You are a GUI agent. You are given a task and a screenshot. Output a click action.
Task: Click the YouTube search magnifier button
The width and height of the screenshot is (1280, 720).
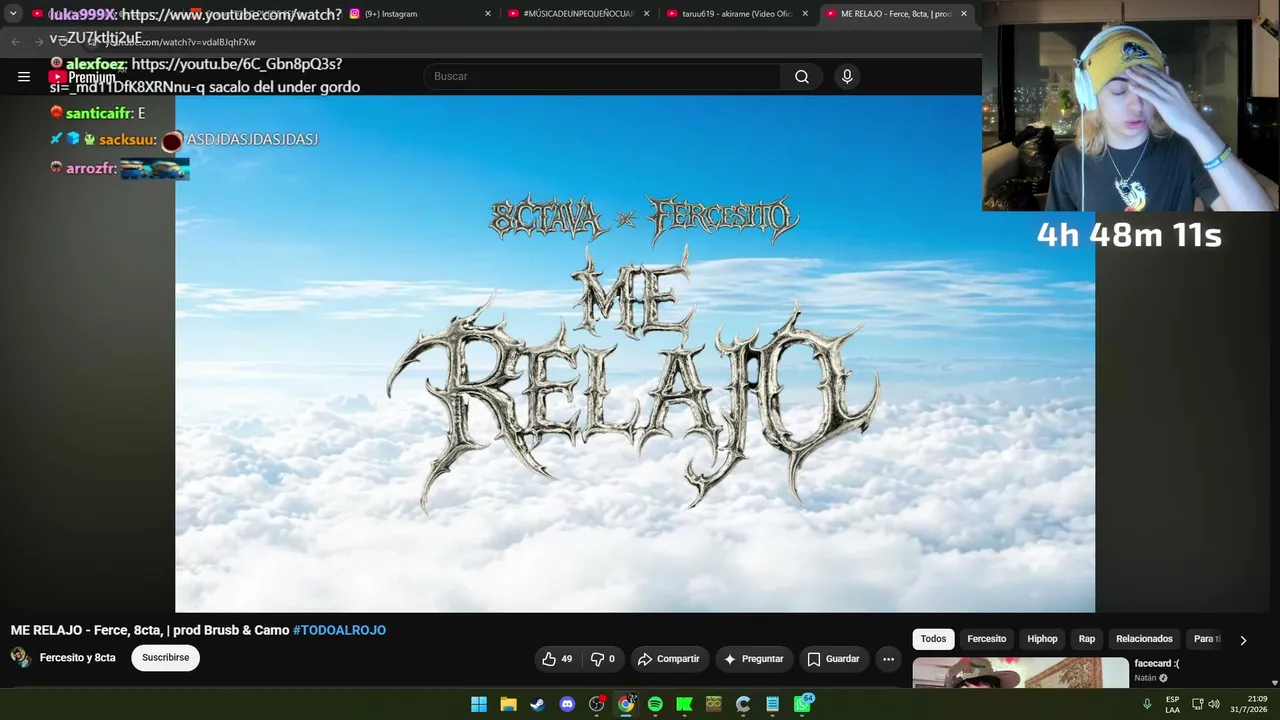(x=802, y=77)
